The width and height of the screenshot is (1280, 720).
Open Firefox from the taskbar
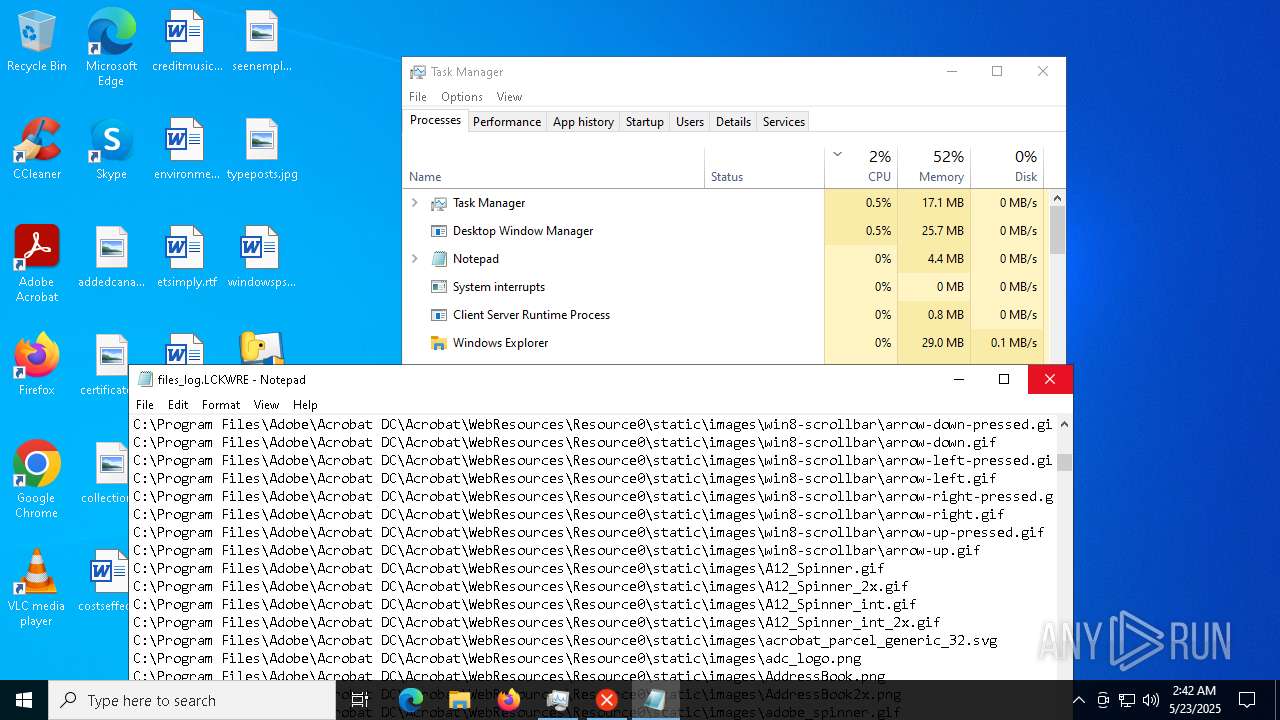[509, 700]
